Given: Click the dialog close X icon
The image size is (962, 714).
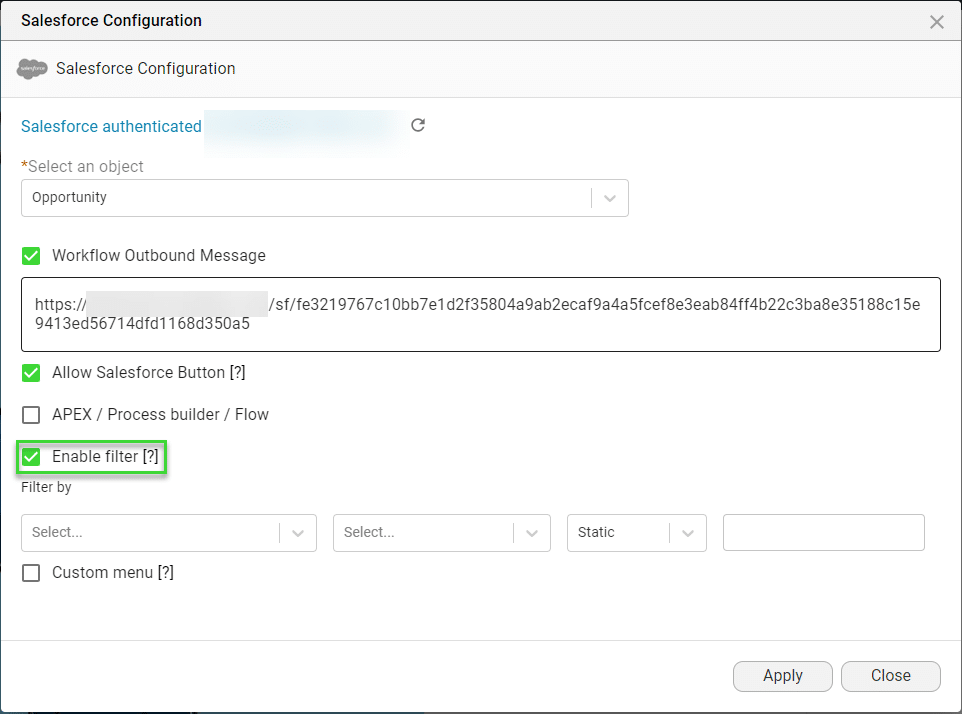Looking at the screenshot, I should pyautogui.click(x=936, y=21).
